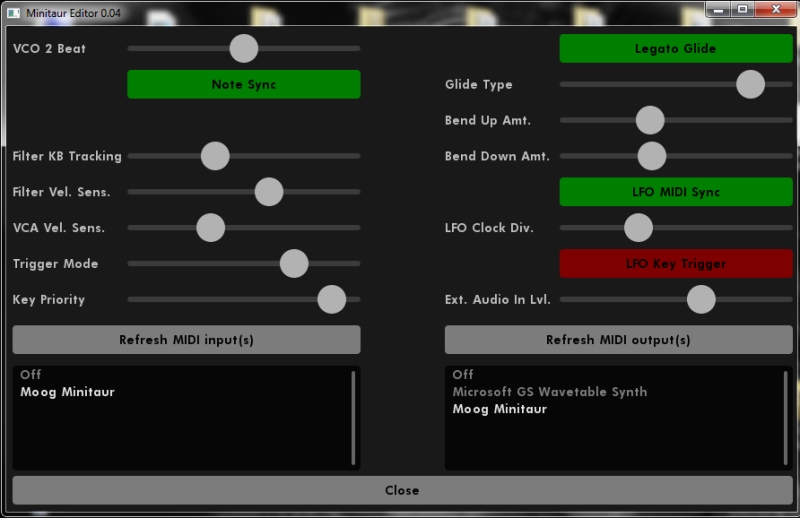
Task: Maximize the Minitaur Editor window
Action: coord(743,10)
